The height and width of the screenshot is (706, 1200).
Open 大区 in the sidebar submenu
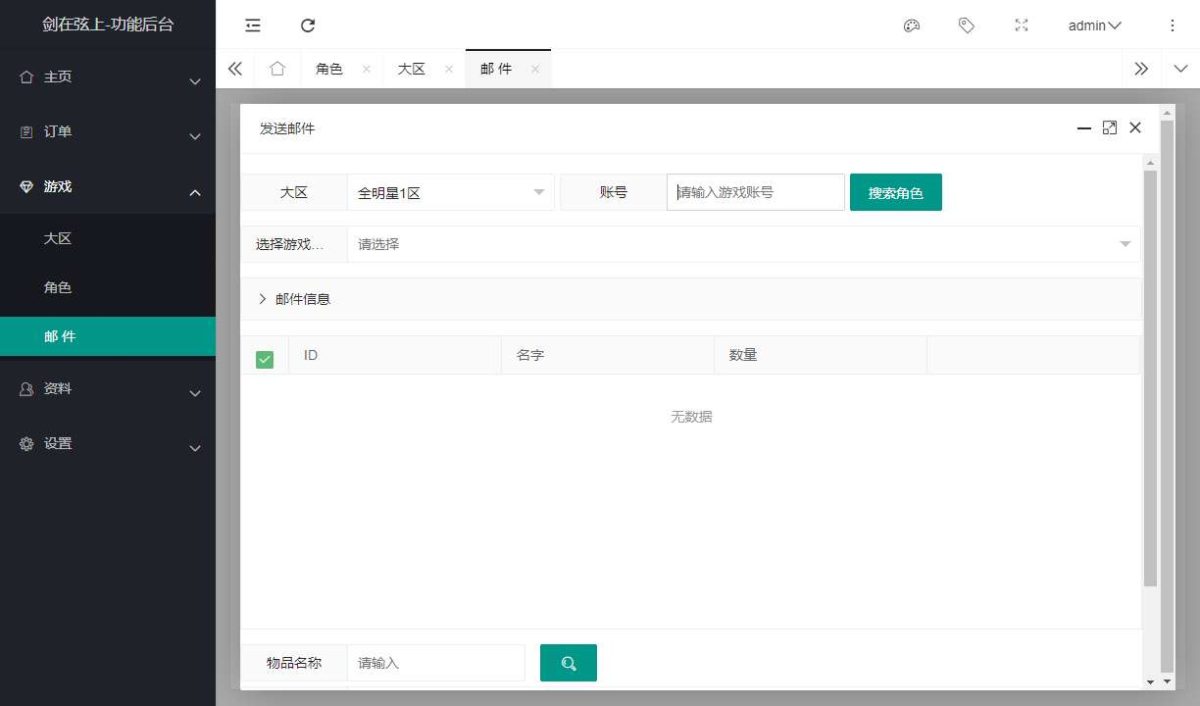tap(108, 239)
